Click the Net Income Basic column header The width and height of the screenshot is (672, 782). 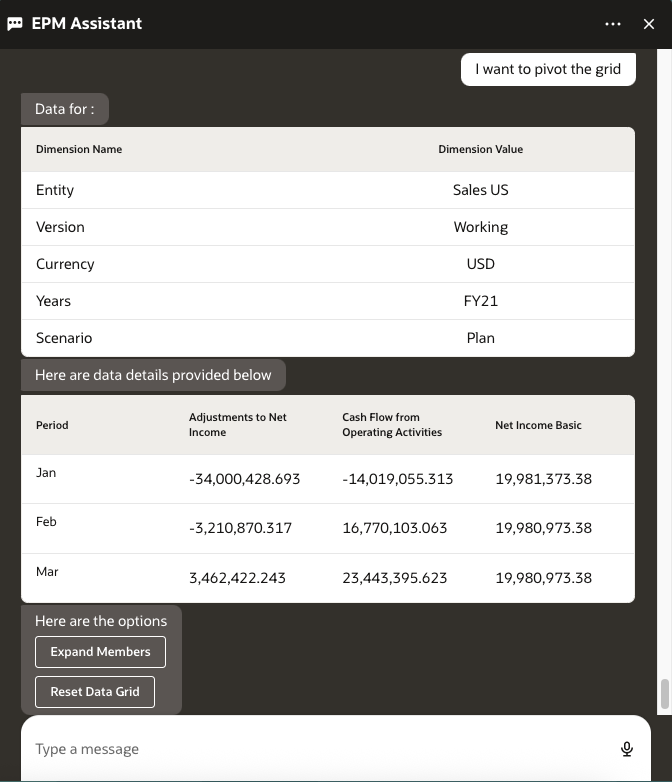(538, 425)
